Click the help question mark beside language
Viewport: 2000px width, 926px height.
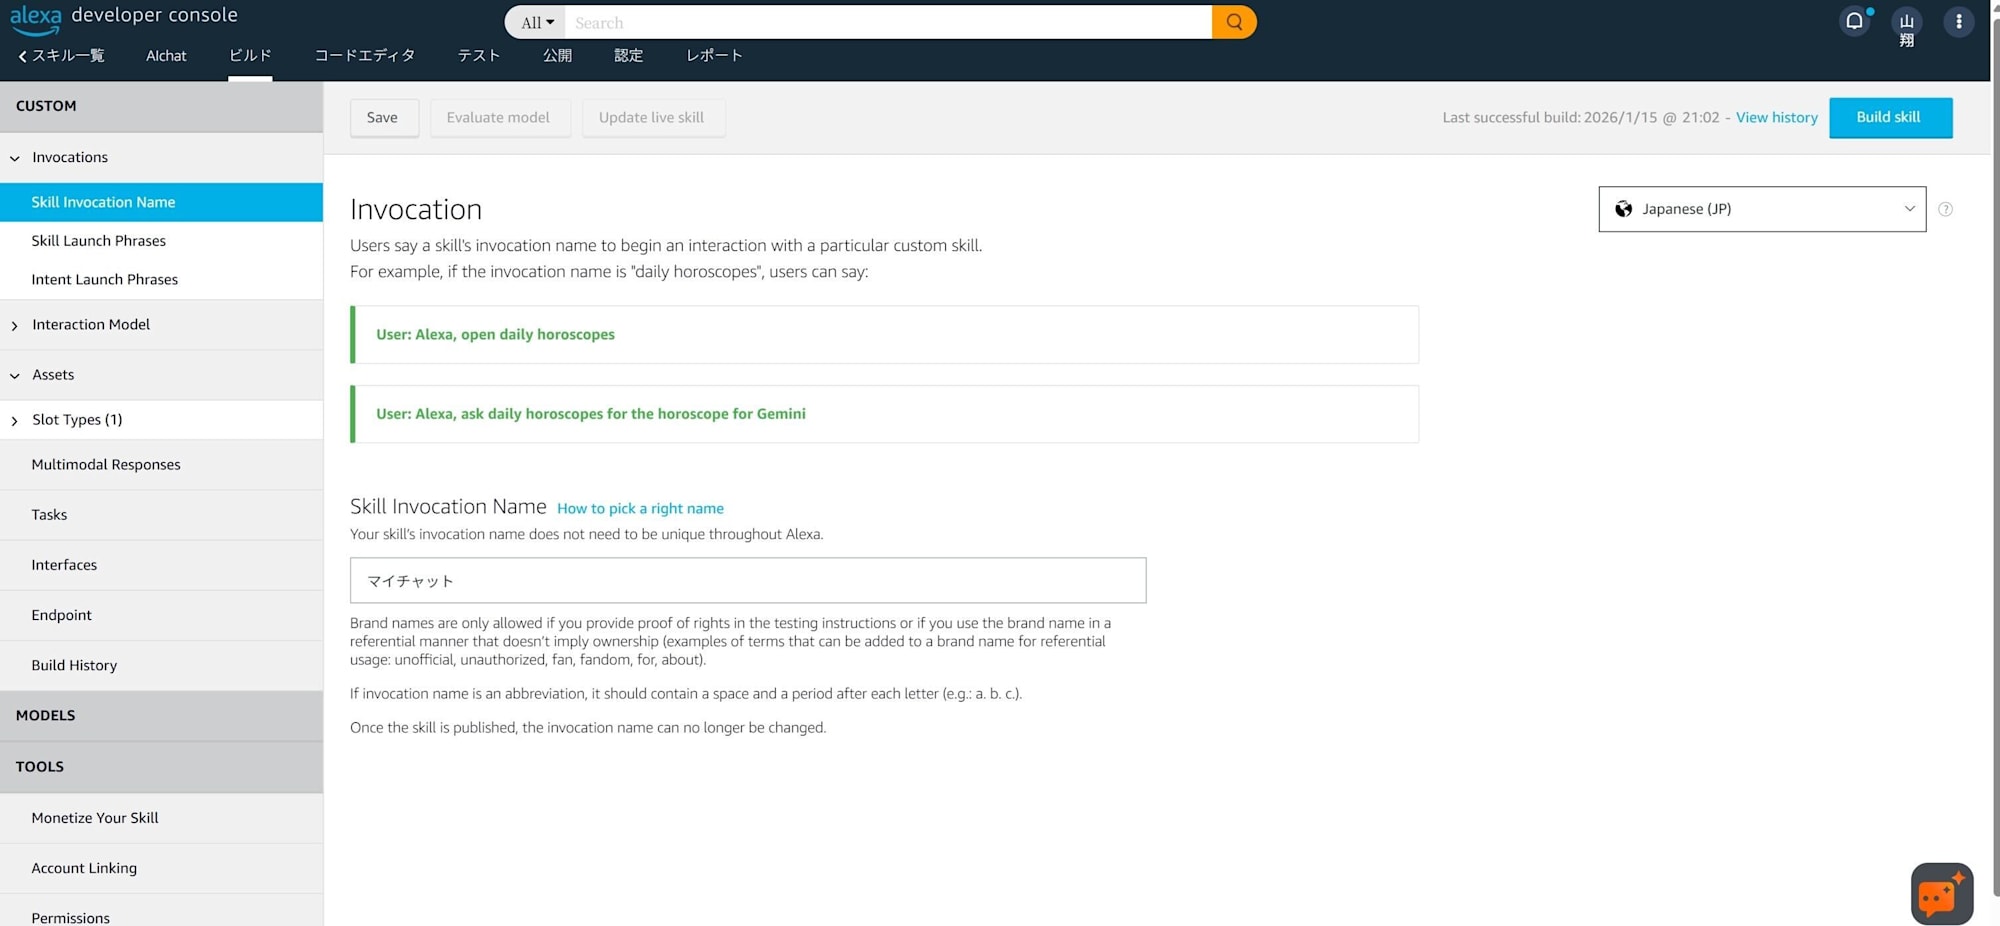pyautogui.click(x=1945, y=209)
